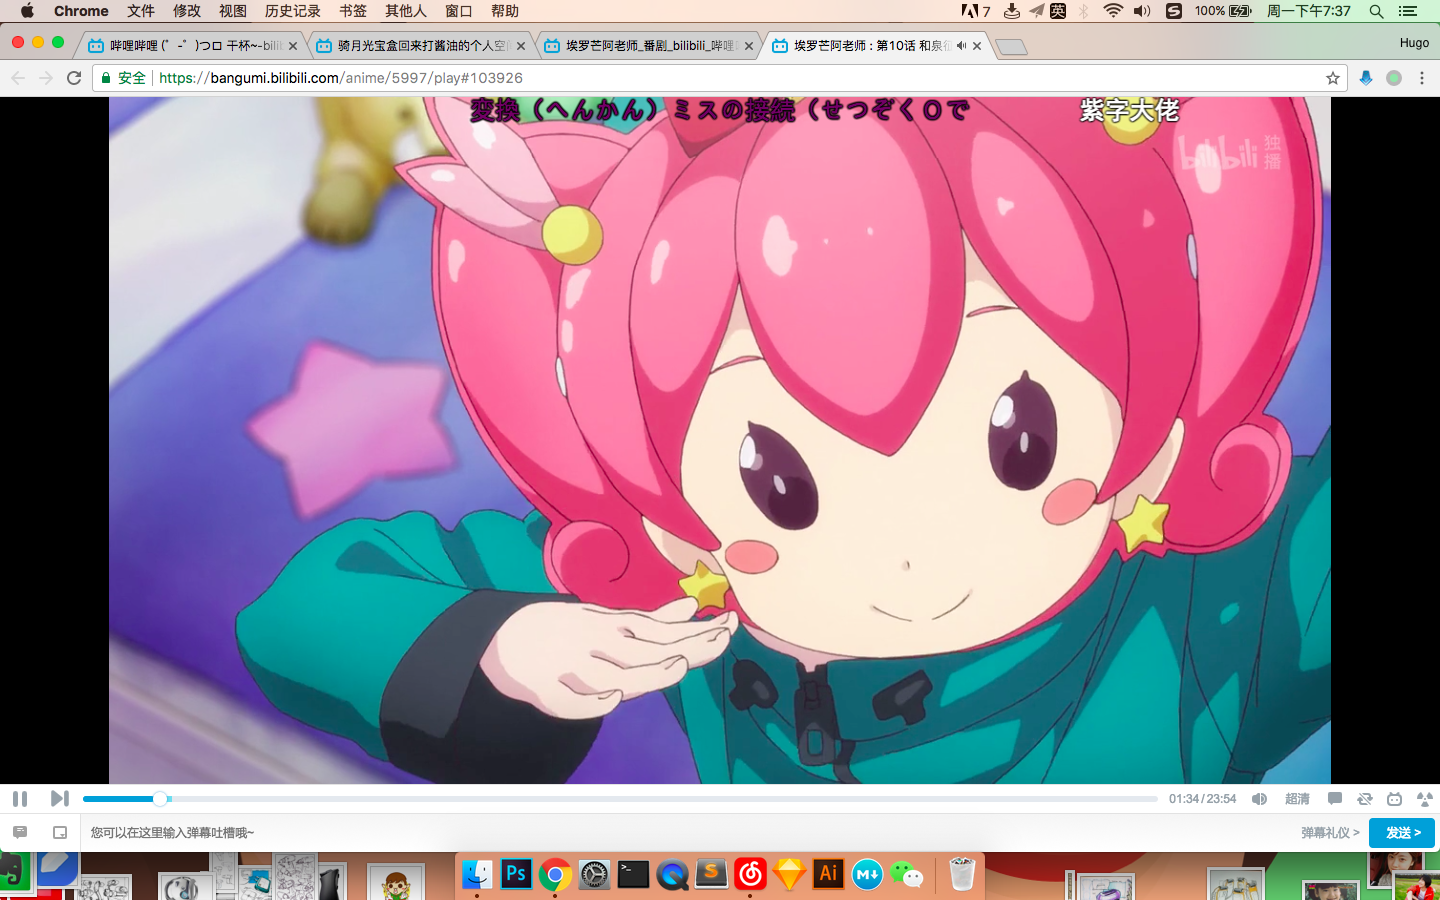
Task: Open the 视图 menu
Action: pyautogui.click(x=233, y=11)
